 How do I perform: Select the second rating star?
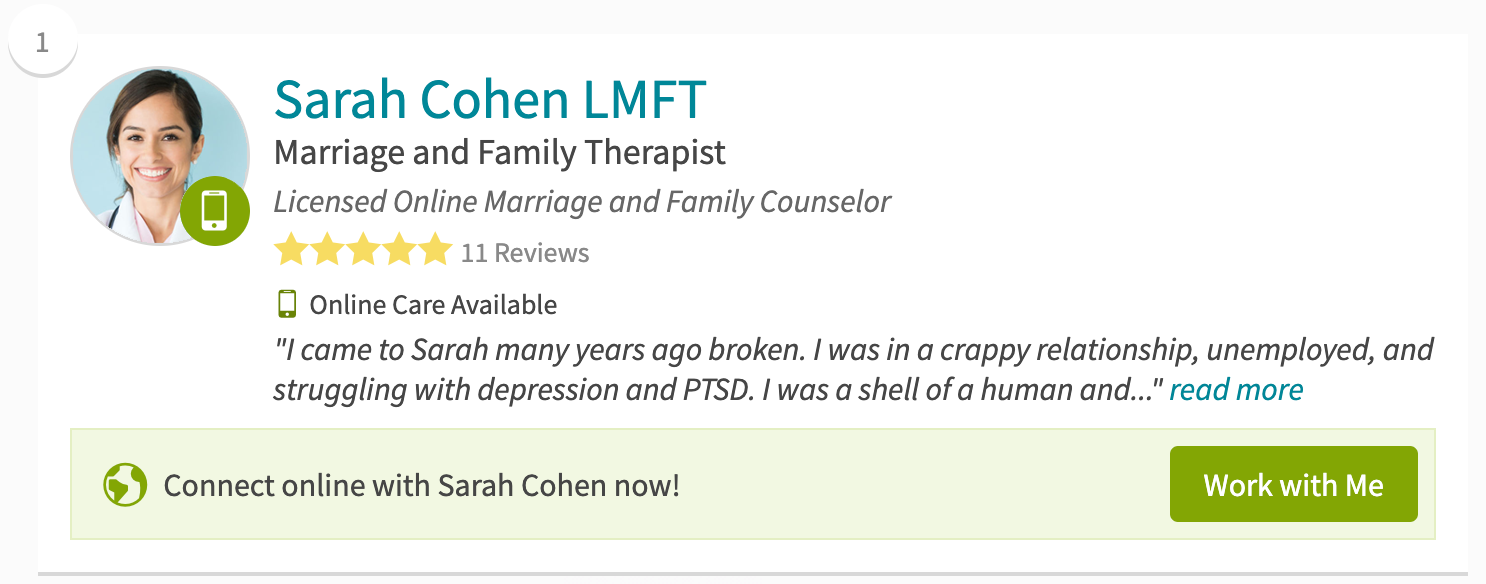click(327, 252)
